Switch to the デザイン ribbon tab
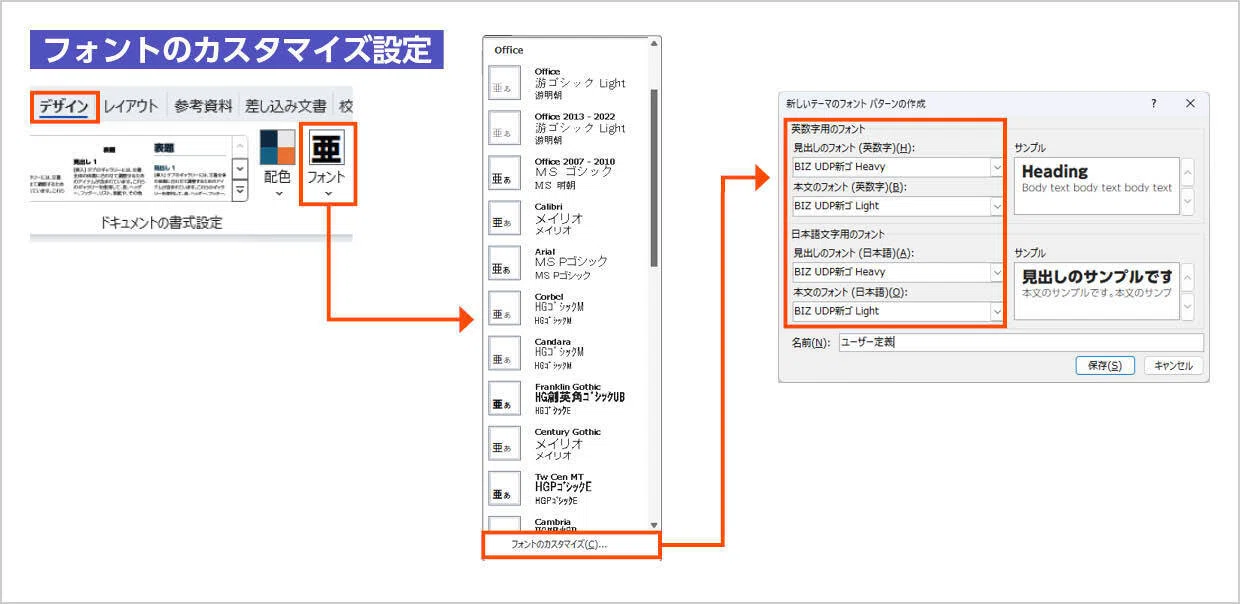This screenshot has width=1240, height=604. [64, 106]
